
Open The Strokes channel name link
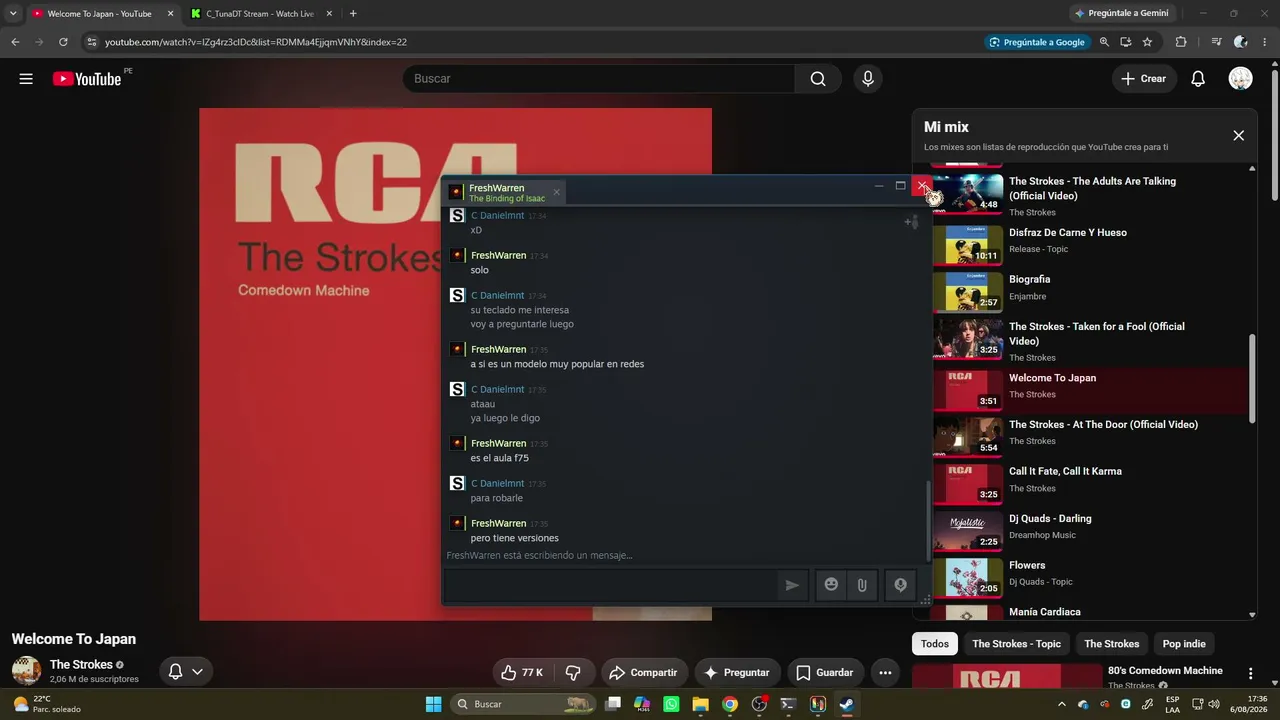81,665
